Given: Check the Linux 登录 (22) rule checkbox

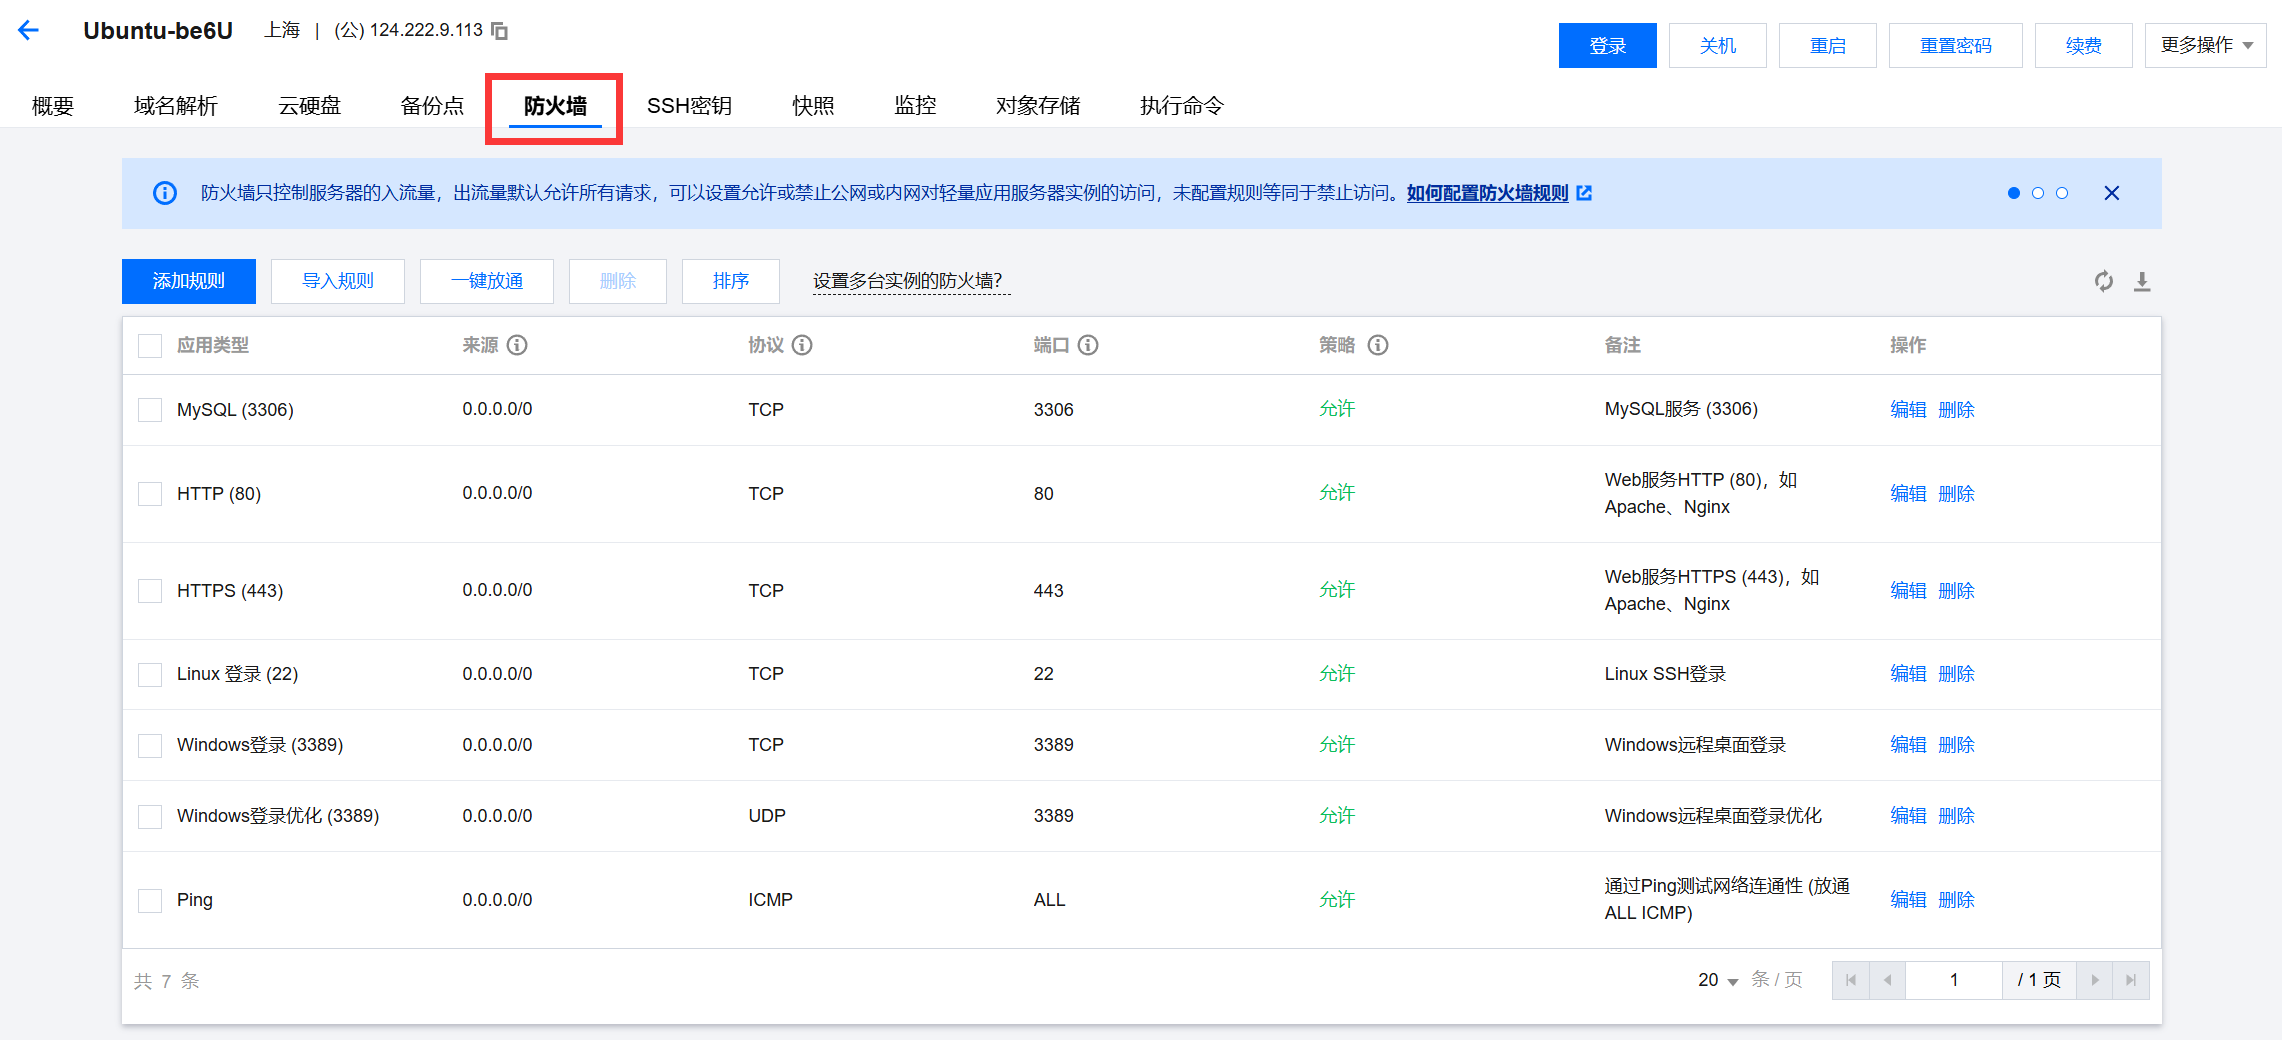Looking at the screenshot, I should (150, 675).
